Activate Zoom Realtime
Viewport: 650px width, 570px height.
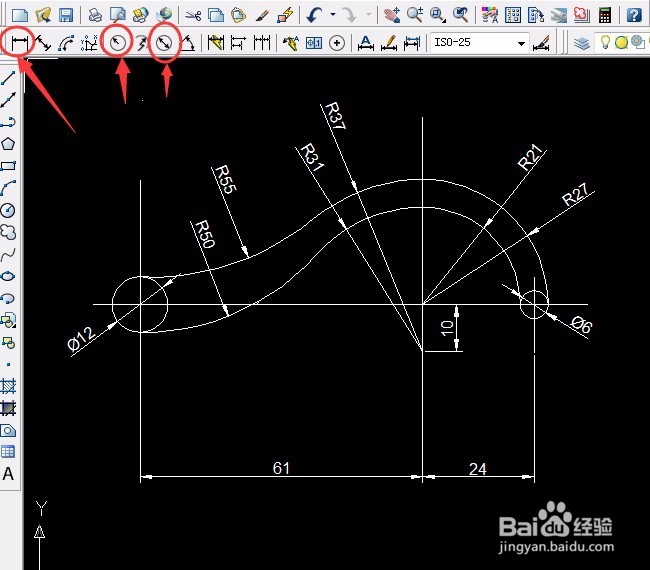[x=415, y=15]
